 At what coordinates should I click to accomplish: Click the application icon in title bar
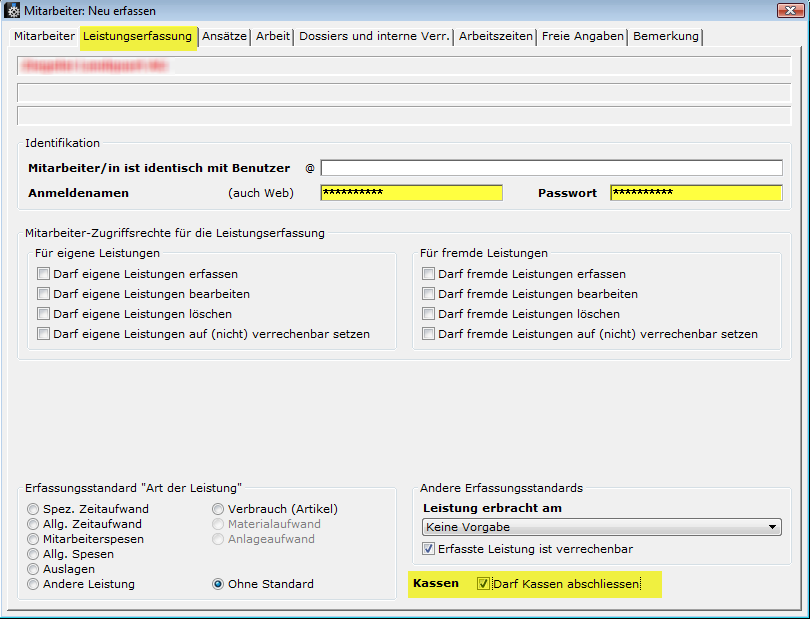tap(13, 11)
